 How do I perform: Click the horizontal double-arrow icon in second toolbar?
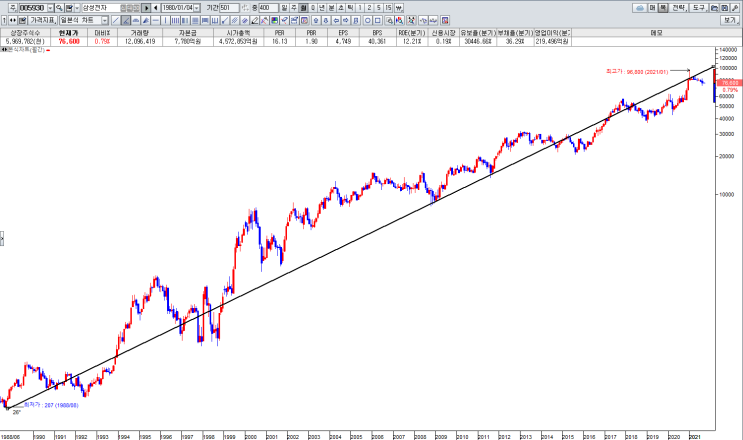[x=12, y=20]
